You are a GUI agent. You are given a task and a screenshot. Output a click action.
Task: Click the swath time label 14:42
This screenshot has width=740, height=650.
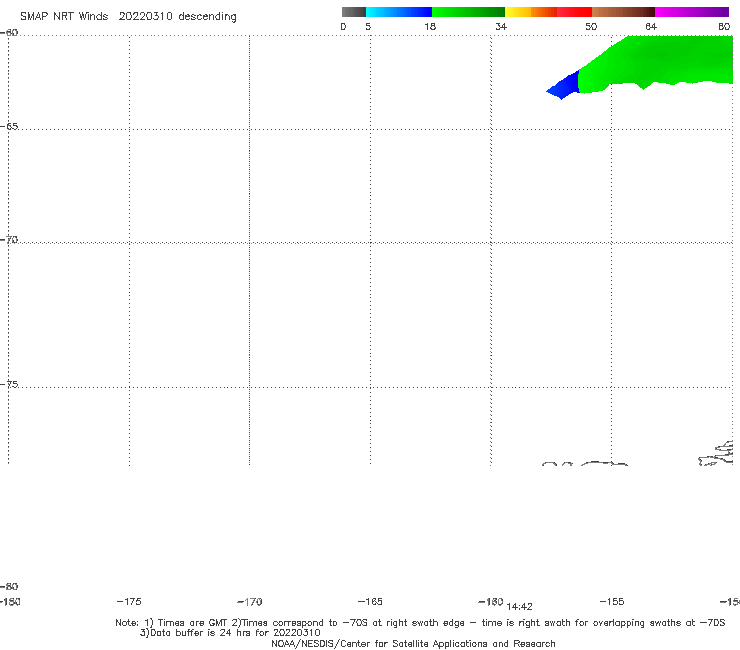click(x=519, y=607)
